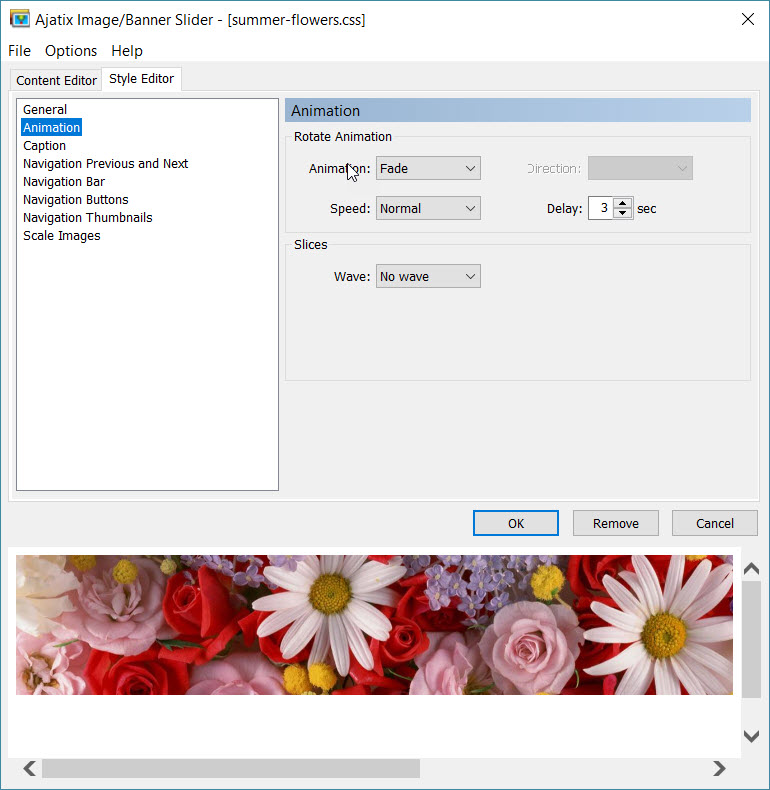
Task: Decrease the Delay with down arrow
Action: pyautogui.click(x=623, y=214)
